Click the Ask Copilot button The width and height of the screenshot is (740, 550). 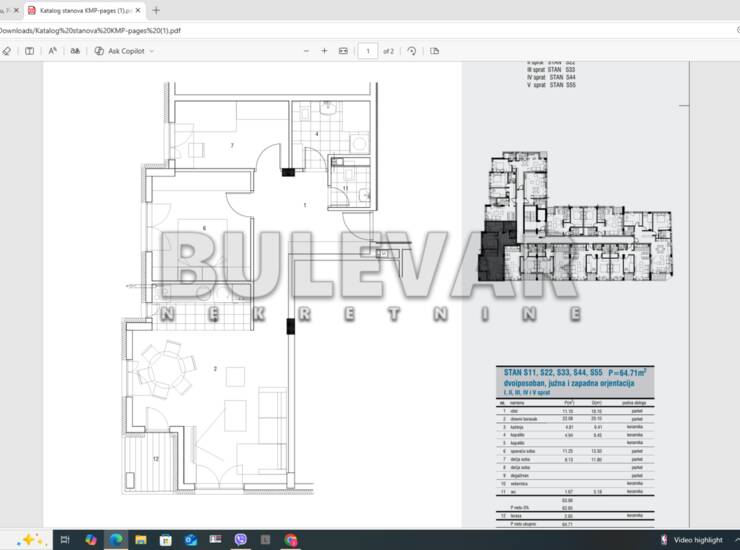120,50
